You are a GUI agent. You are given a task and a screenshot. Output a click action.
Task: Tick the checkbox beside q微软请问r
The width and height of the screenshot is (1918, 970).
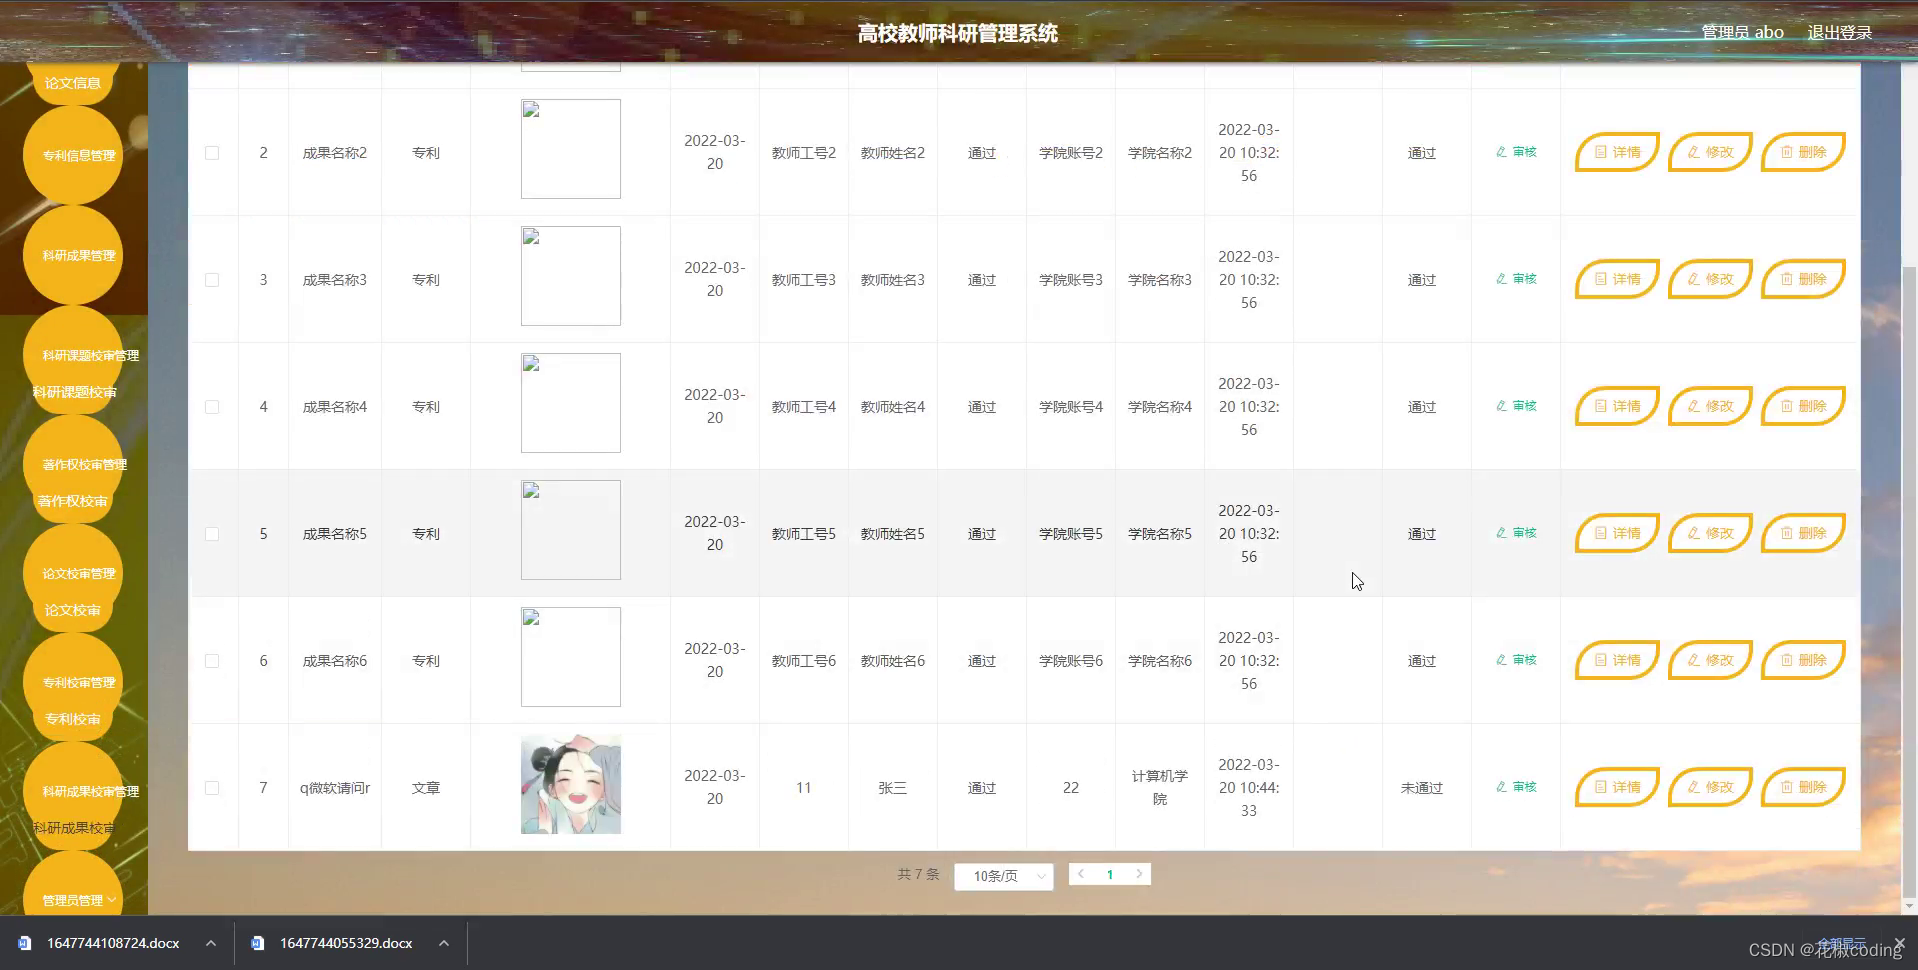point(211,787)
